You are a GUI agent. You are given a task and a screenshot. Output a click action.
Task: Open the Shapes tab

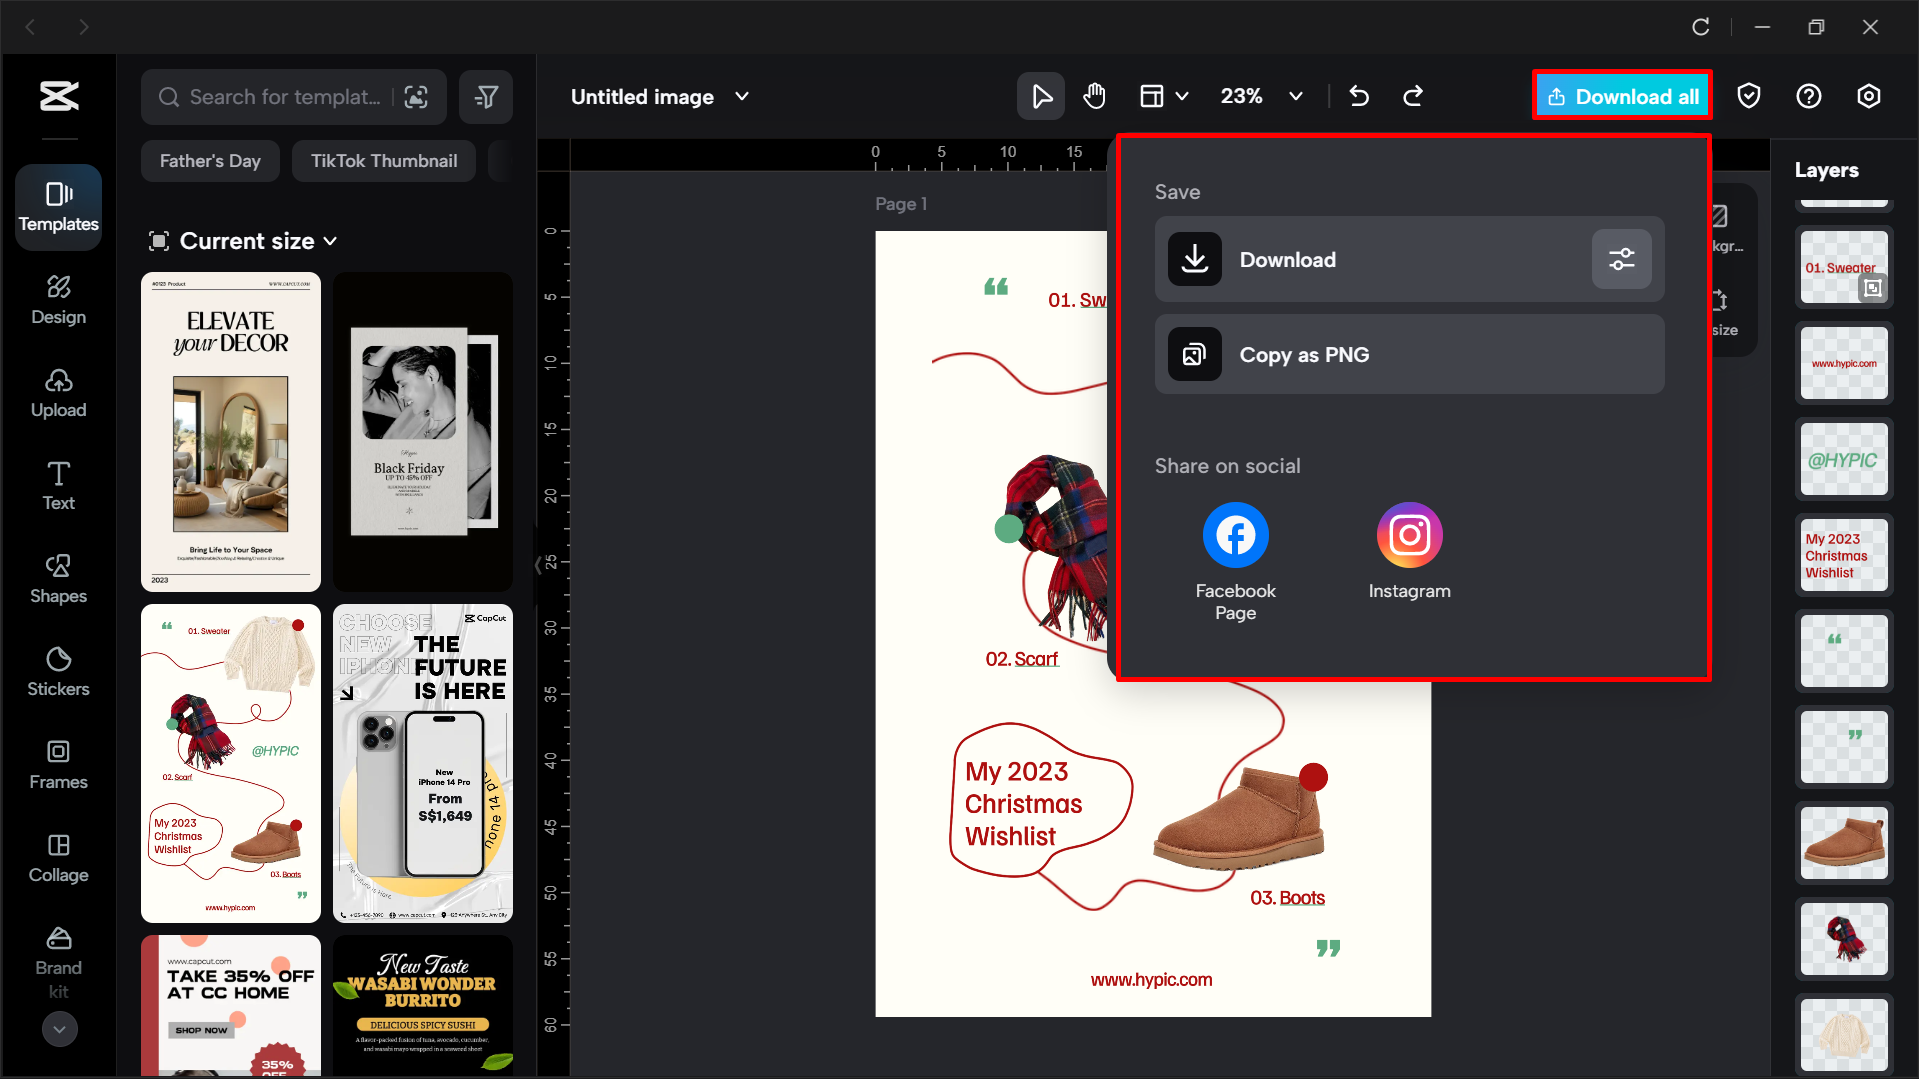coord(58,578)
